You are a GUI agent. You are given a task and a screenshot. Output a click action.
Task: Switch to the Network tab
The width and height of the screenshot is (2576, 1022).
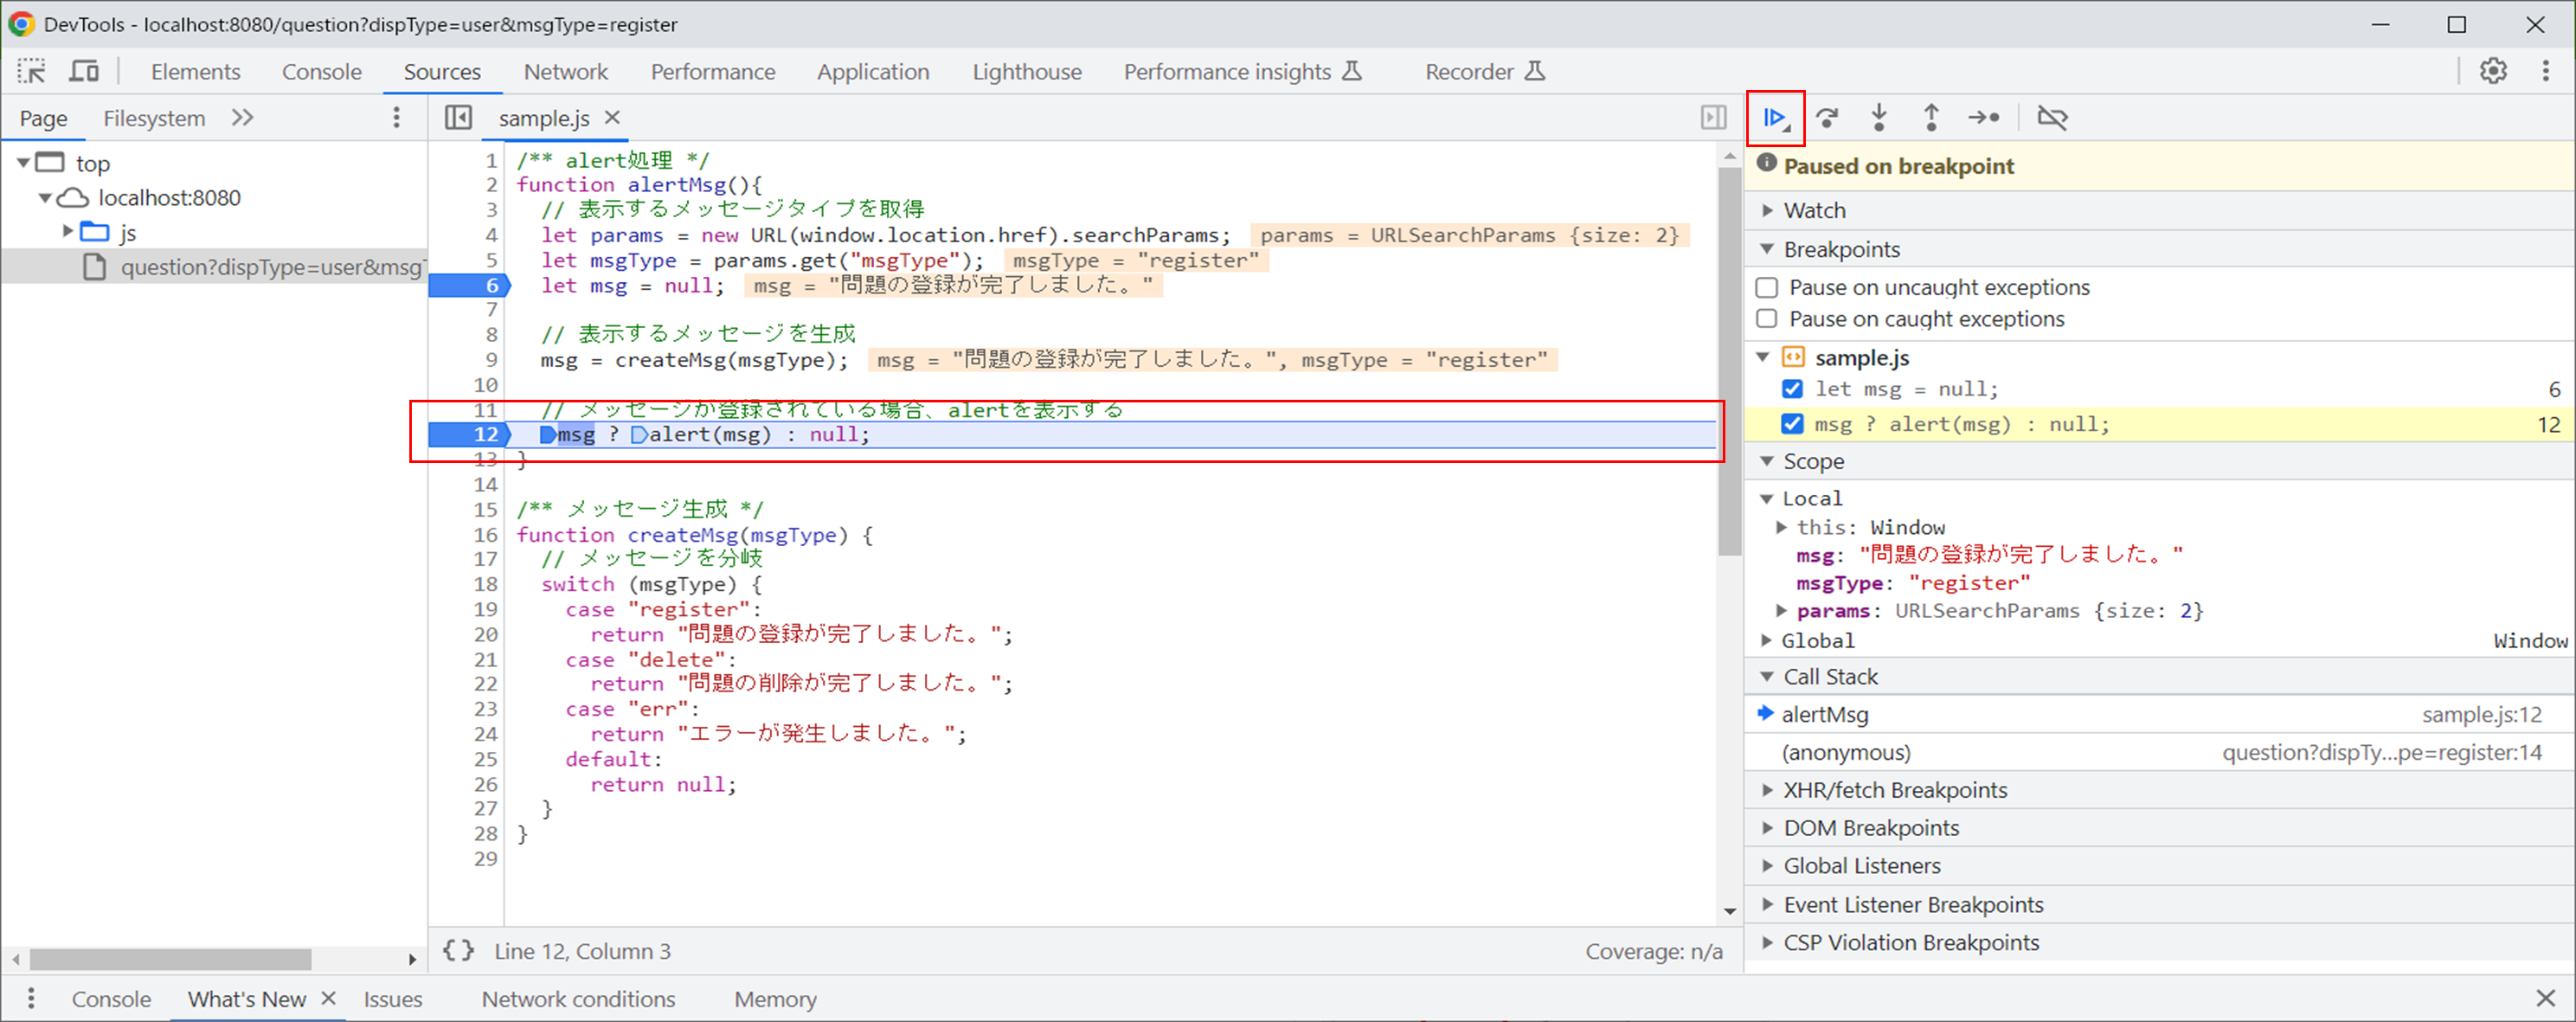565,71
